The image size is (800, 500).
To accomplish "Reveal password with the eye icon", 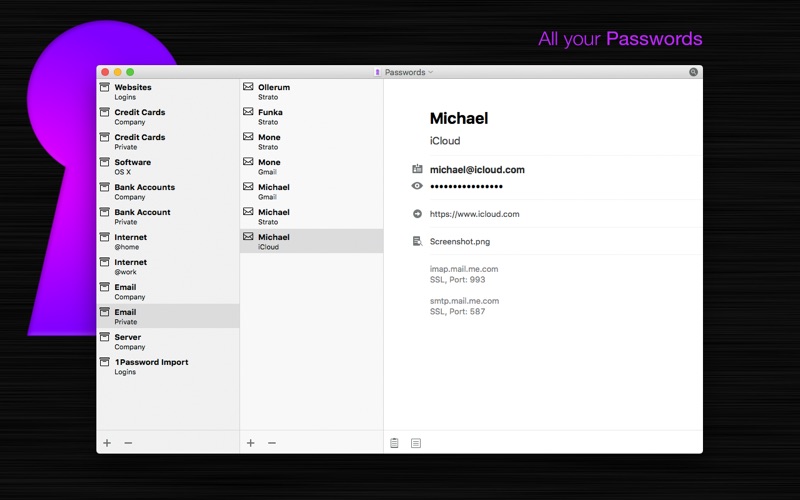I will (417, 186).
